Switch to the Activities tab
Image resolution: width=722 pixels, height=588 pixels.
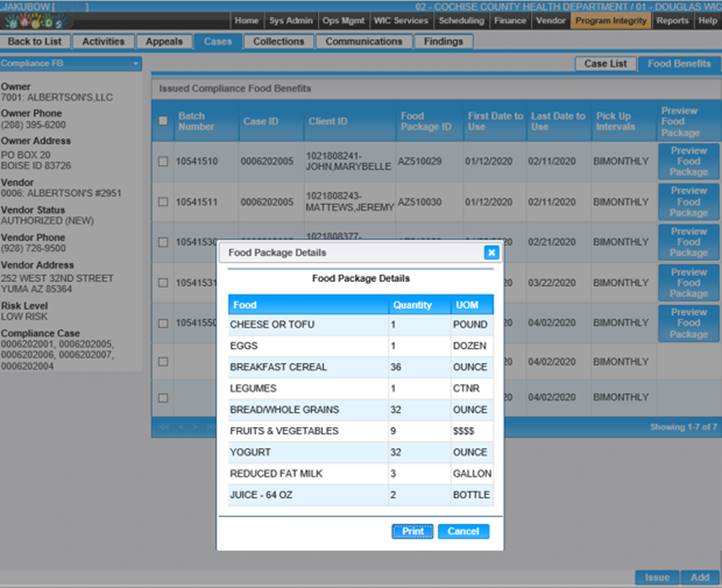pyautogui.click(x=103, y=41)
